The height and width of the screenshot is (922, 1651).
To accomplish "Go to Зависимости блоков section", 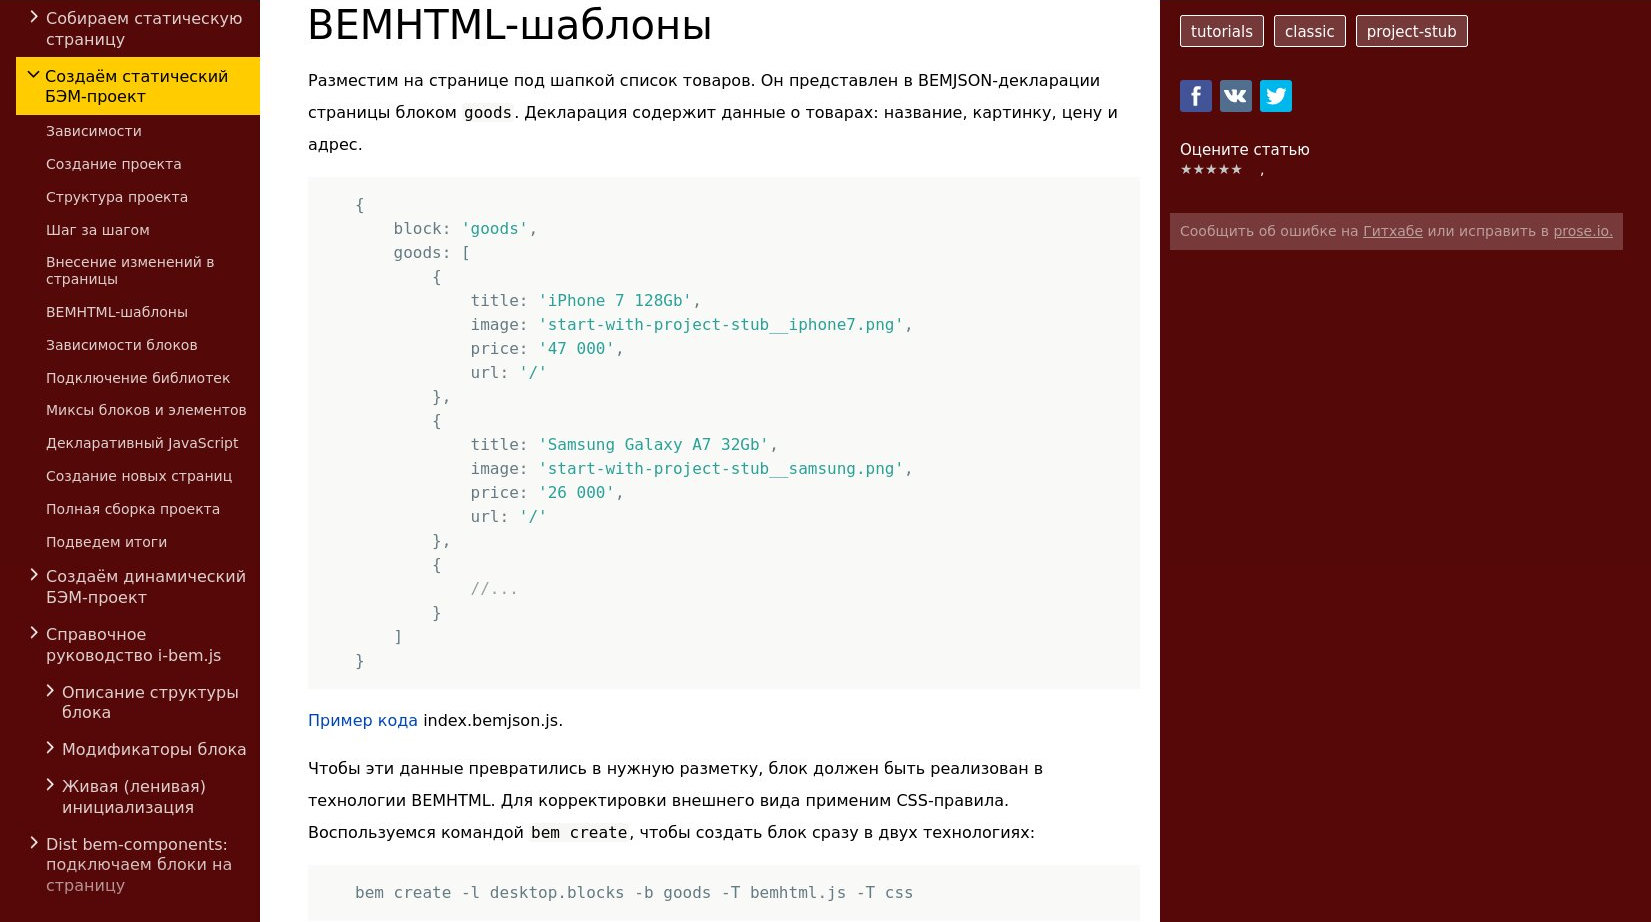I will [x=121, y=345].
